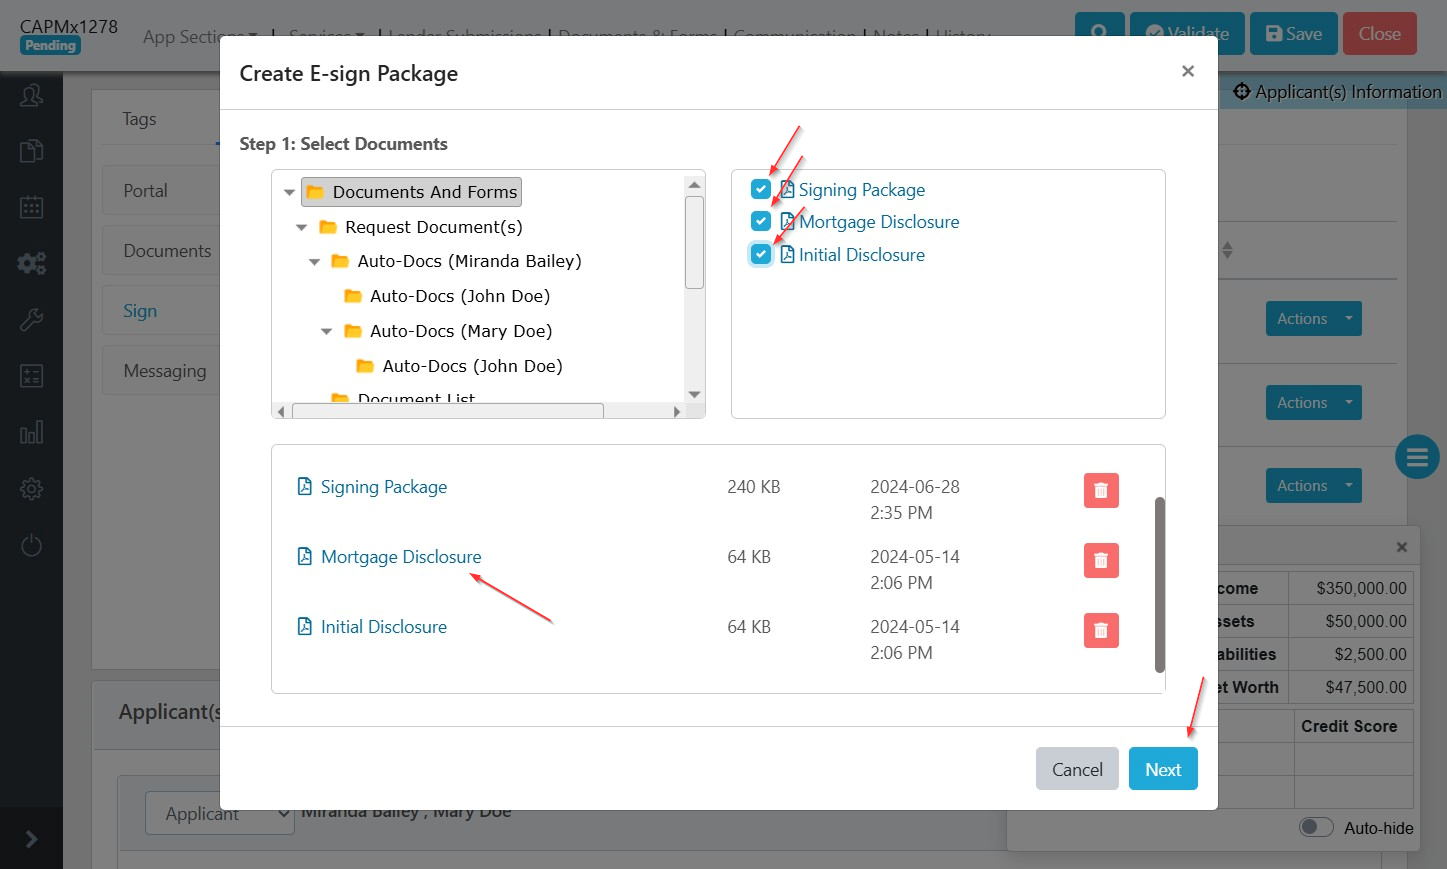Click the red Close button in the header
This screenshot has width=1447, height=869.
pyautogui.click(x=1380, y=34)
